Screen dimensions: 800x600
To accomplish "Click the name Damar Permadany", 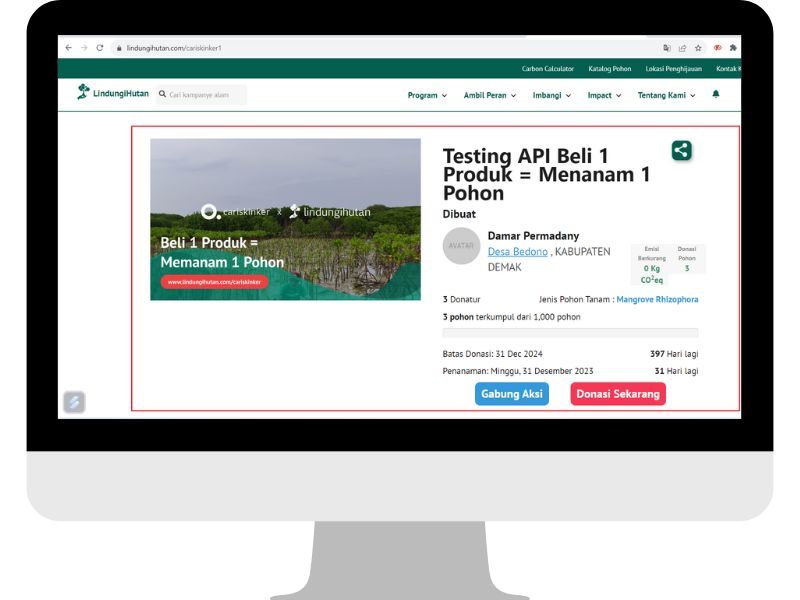I will [x=533, y=236].
